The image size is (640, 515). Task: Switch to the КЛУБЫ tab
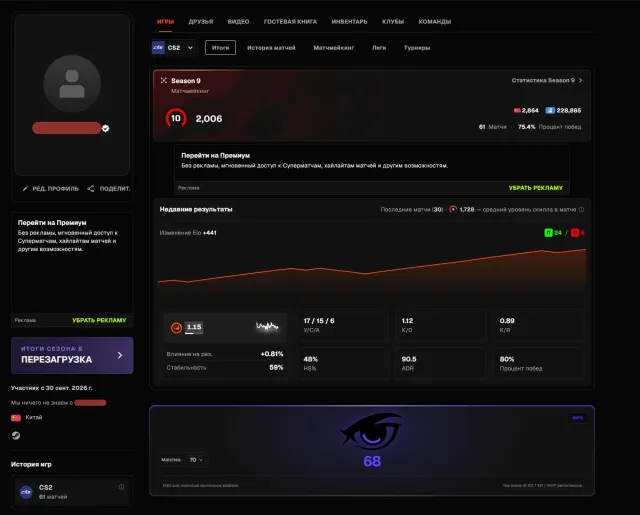pyautogui.click(x=393, y=22)
